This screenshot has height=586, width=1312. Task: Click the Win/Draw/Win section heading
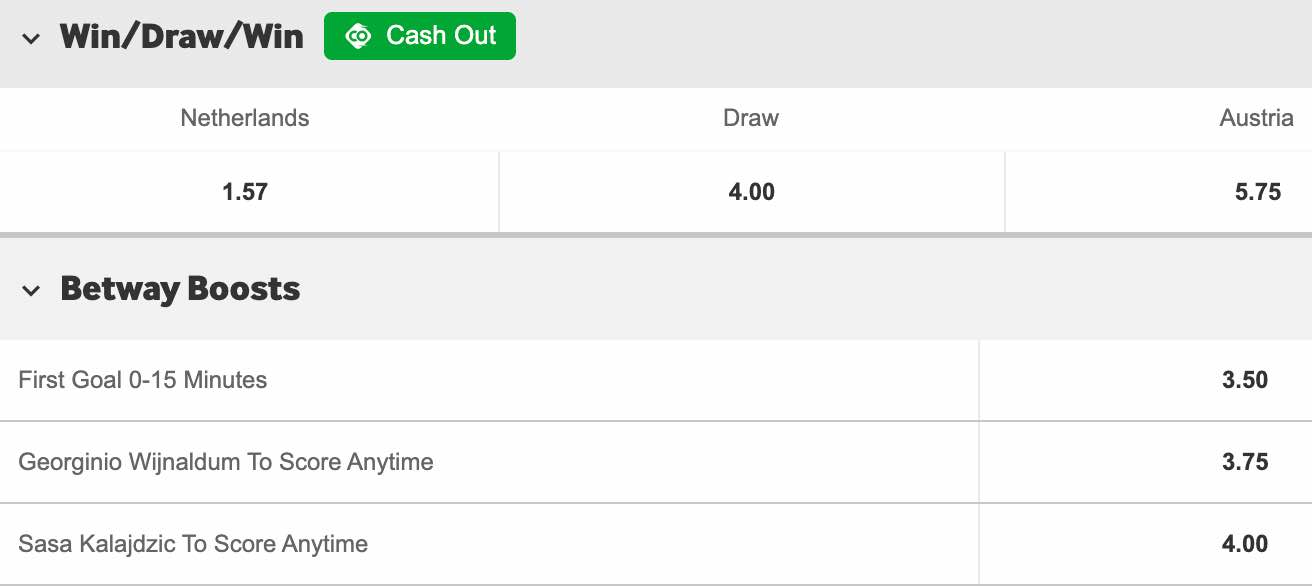[182, 36]
